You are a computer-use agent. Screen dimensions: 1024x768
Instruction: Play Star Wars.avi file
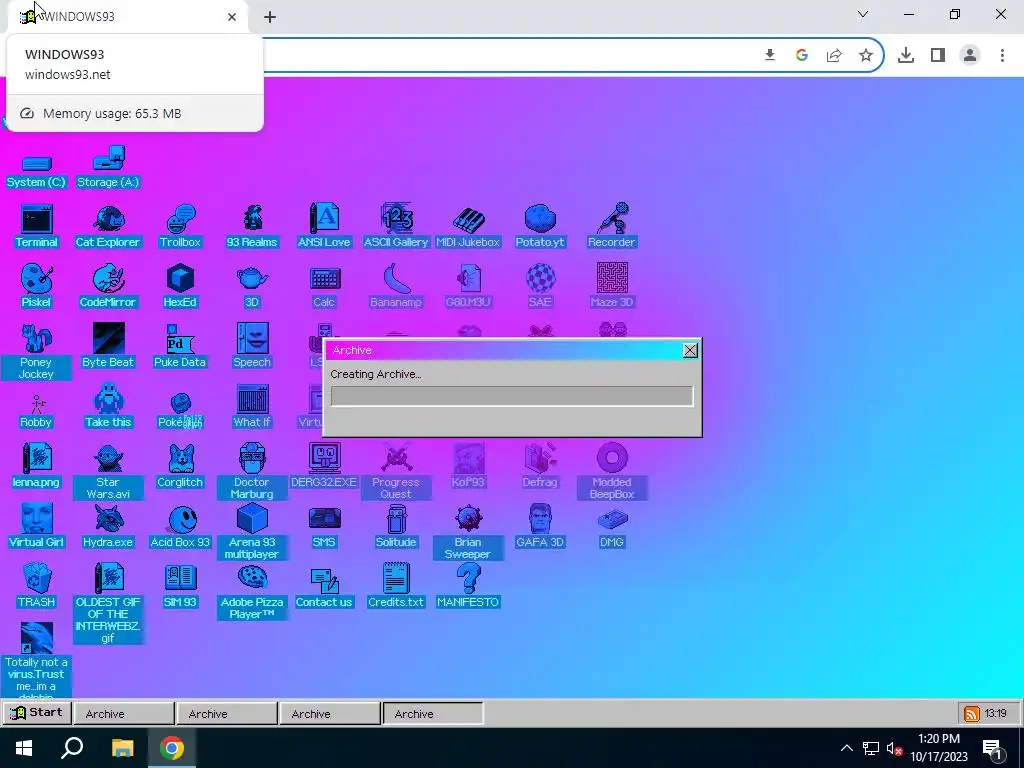point(108,472)
